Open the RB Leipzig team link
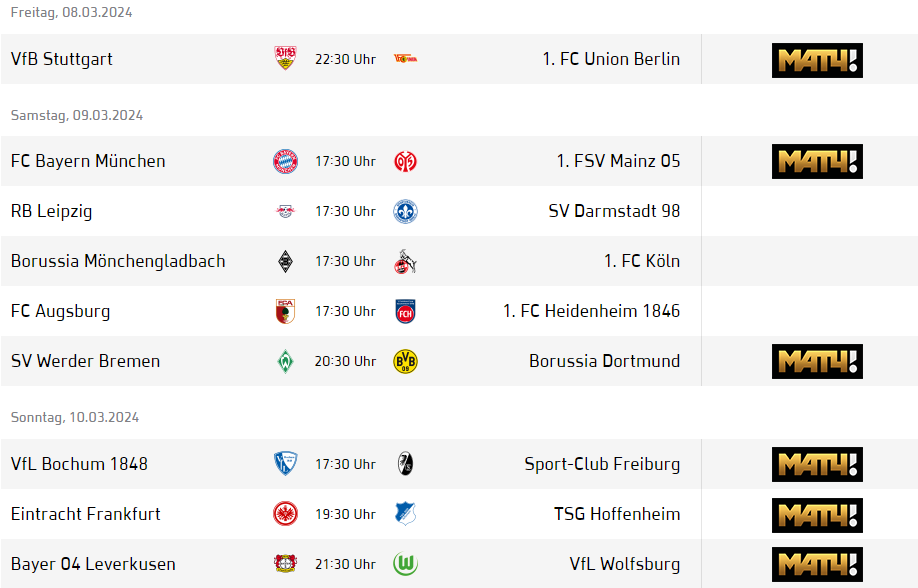Viewport: 918px width, 588px height. (x=51, y=211)
